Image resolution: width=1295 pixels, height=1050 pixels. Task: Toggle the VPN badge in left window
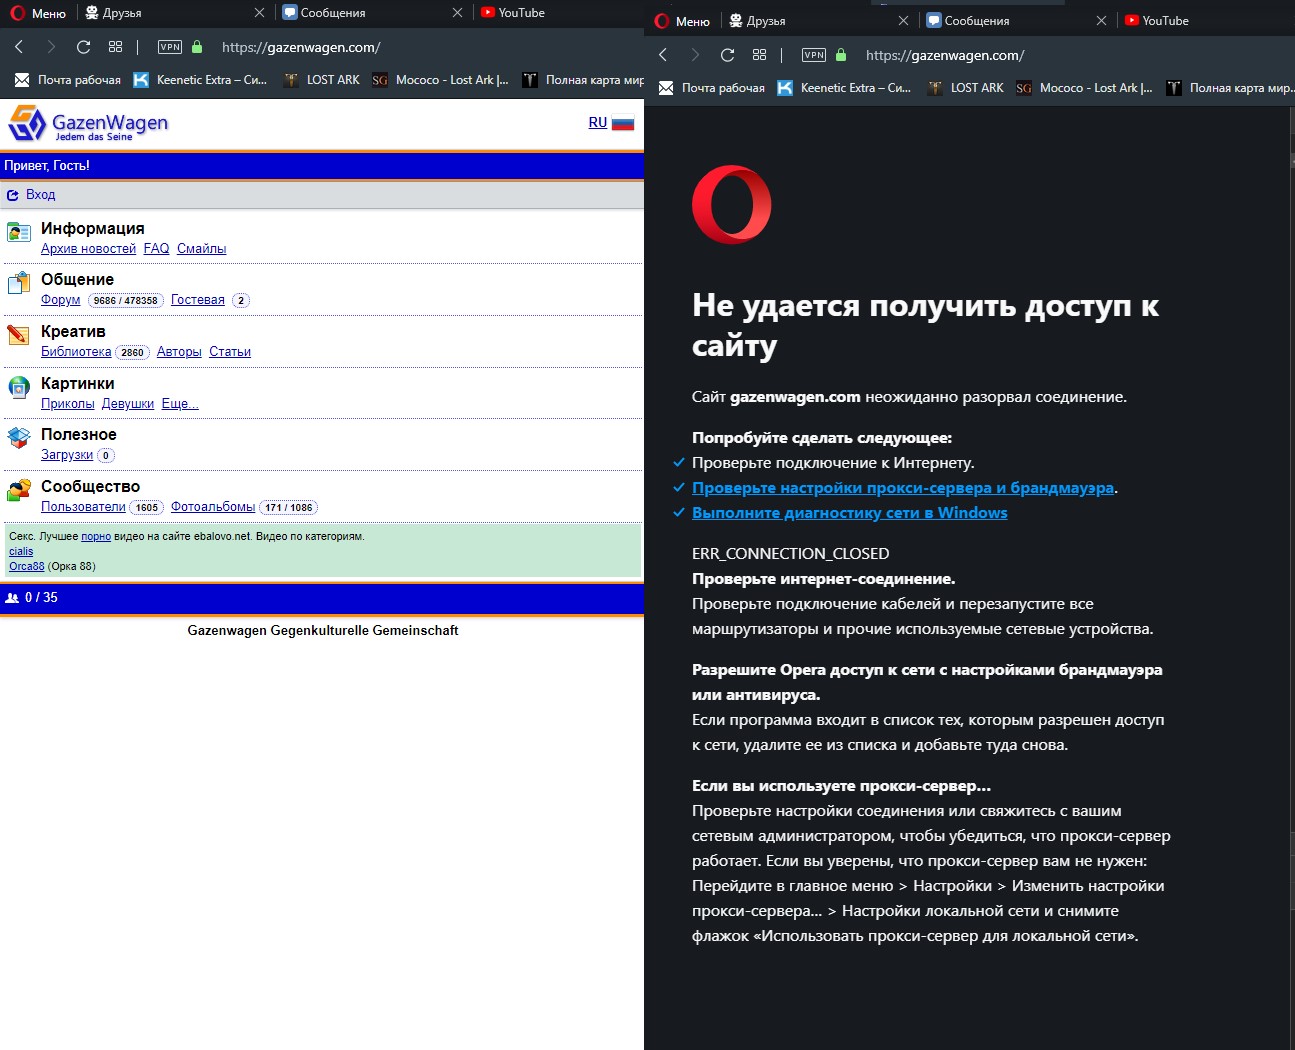tap(170, 47)
